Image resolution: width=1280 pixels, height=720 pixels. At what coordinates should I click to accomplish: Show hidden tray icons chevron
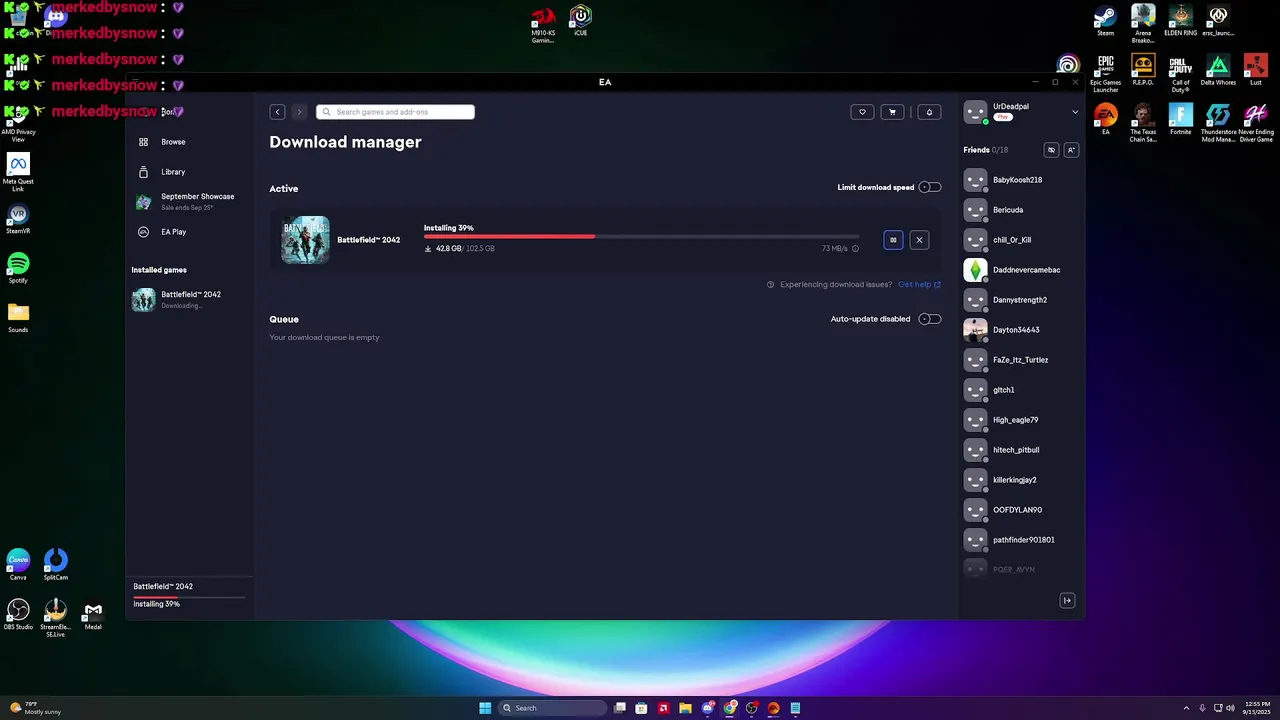(1186, 708)
